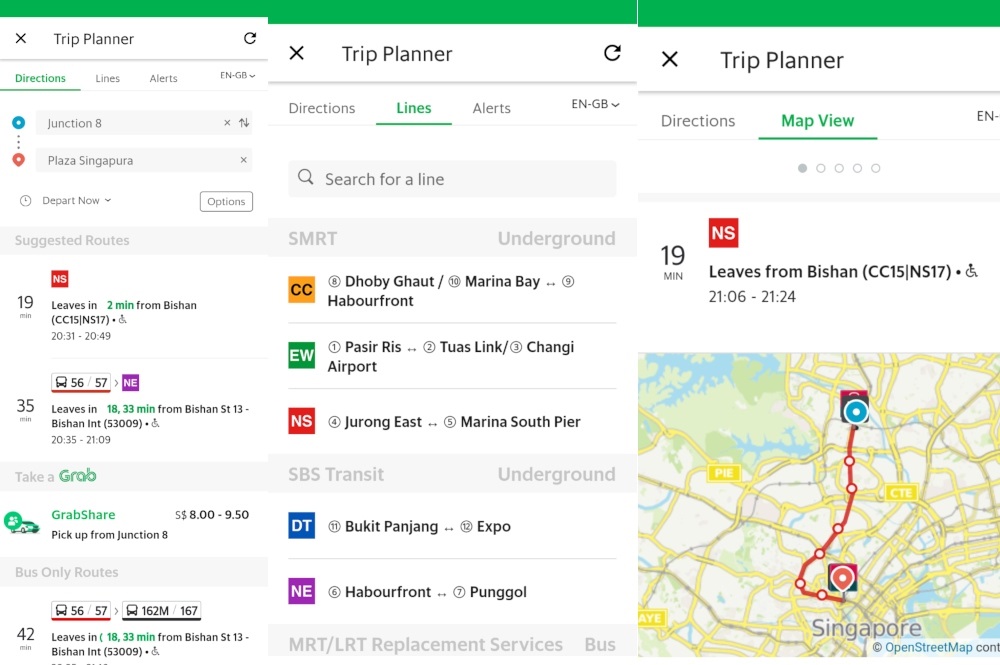Open Alerts tab on the line search screen
This screenshot has width=1000, height=665.
pos(492,108)
